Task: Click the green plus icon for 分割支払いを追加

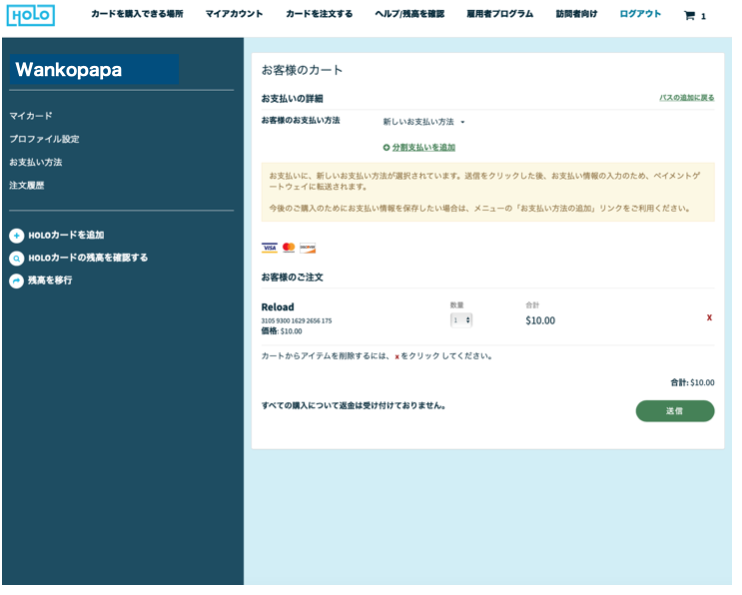Action: [386, 148]
